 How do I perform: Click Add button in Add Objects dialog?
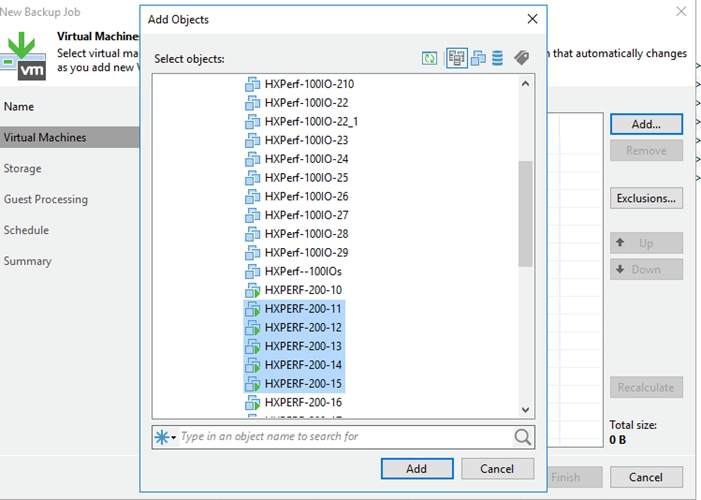coord(417,469)
